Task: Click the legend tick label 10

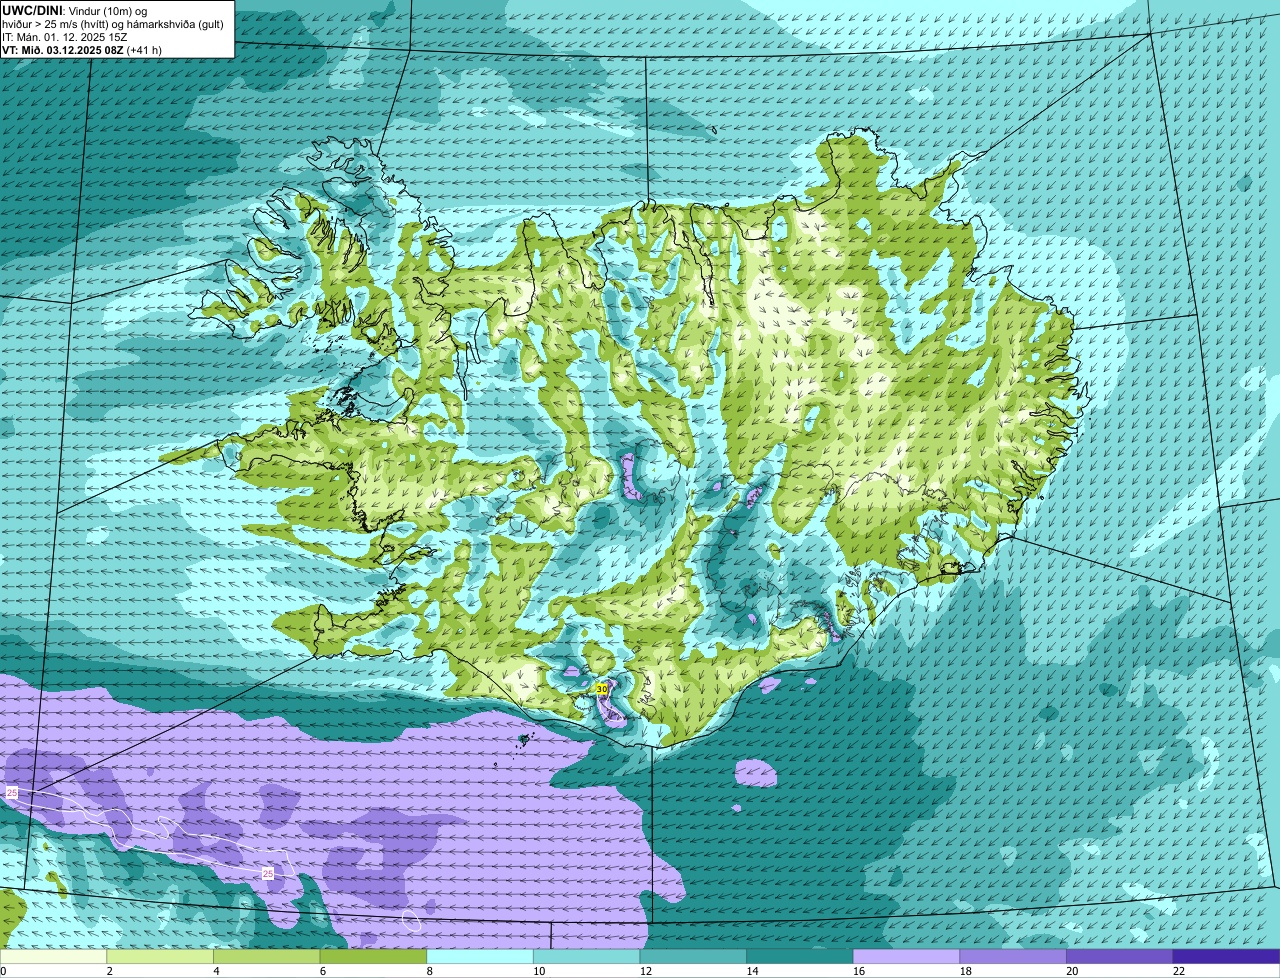Action: point(538,971)
